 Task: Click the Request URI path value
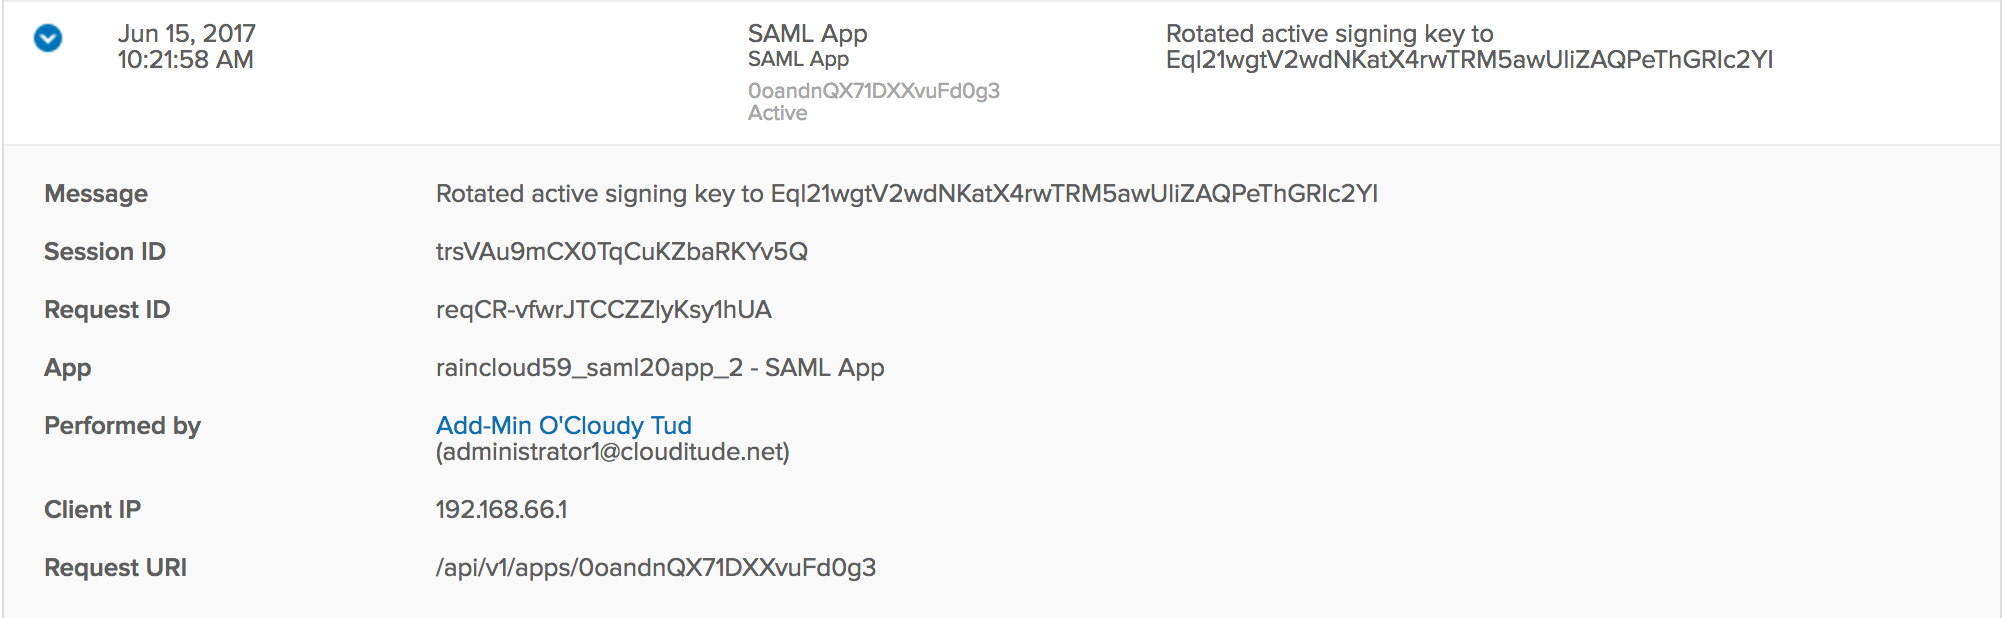pos(655,568)
